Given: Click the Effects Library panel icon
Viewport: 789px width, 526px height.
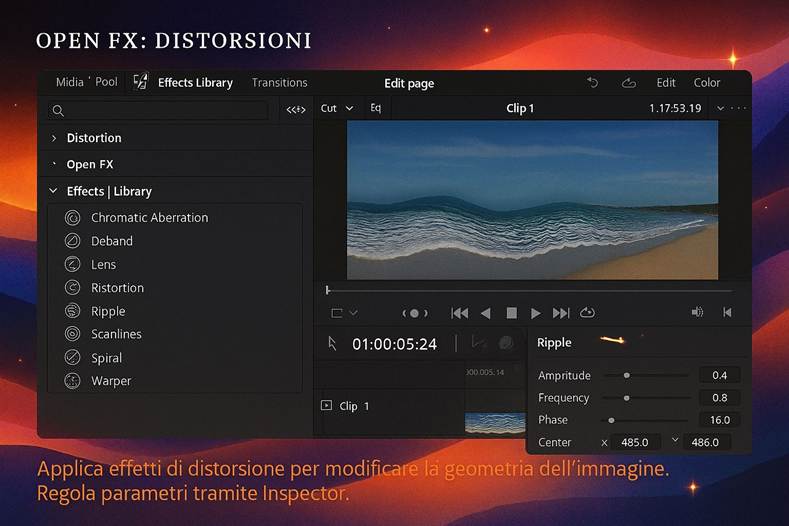Looking at the screenshot, I should click(x=140, y=82).
